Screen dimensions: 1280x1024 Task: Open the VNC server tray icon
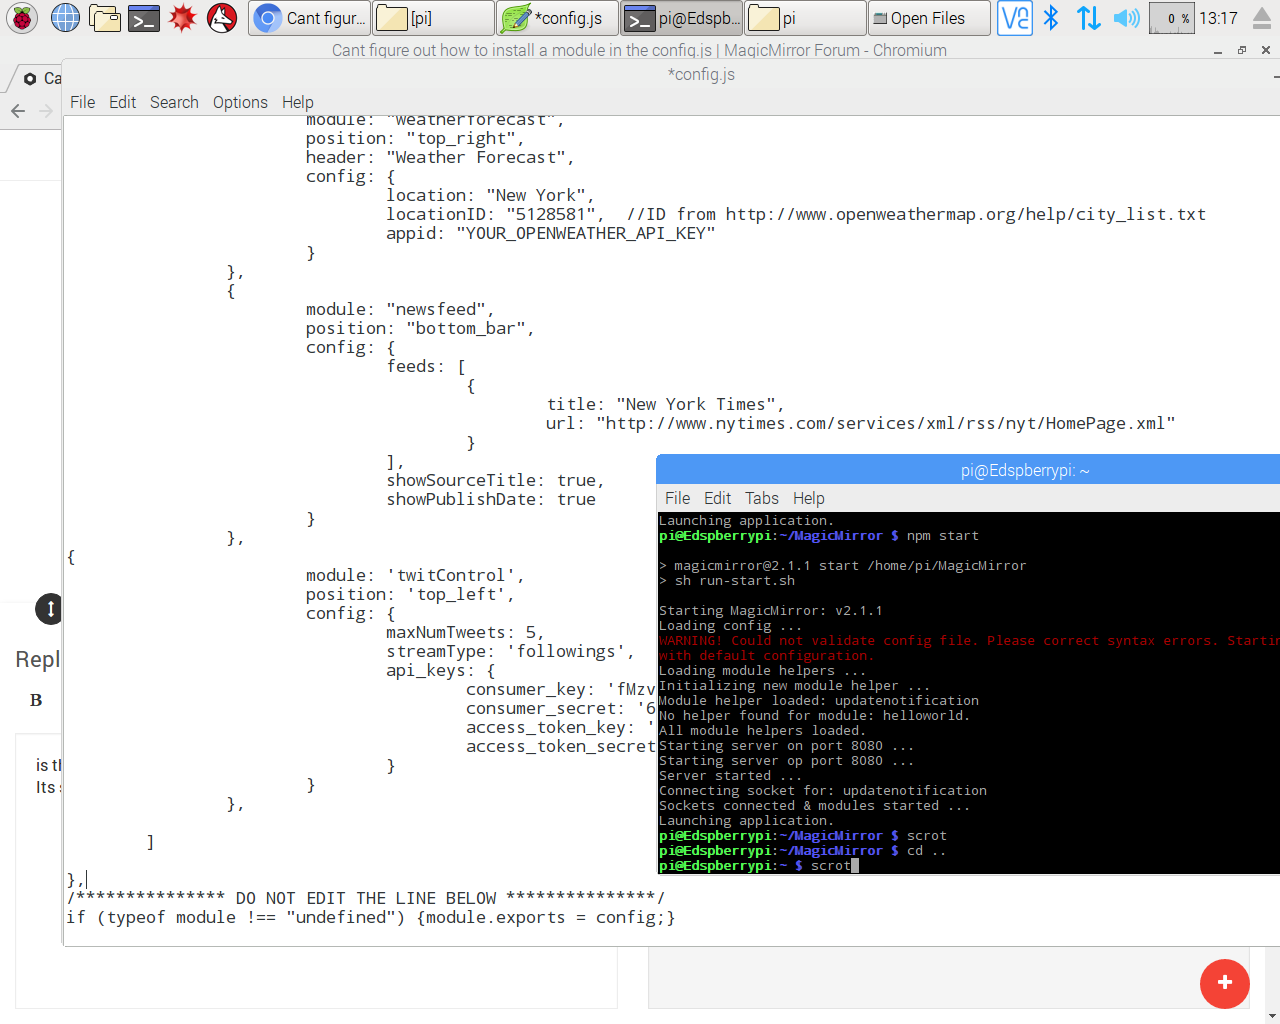1015,18
